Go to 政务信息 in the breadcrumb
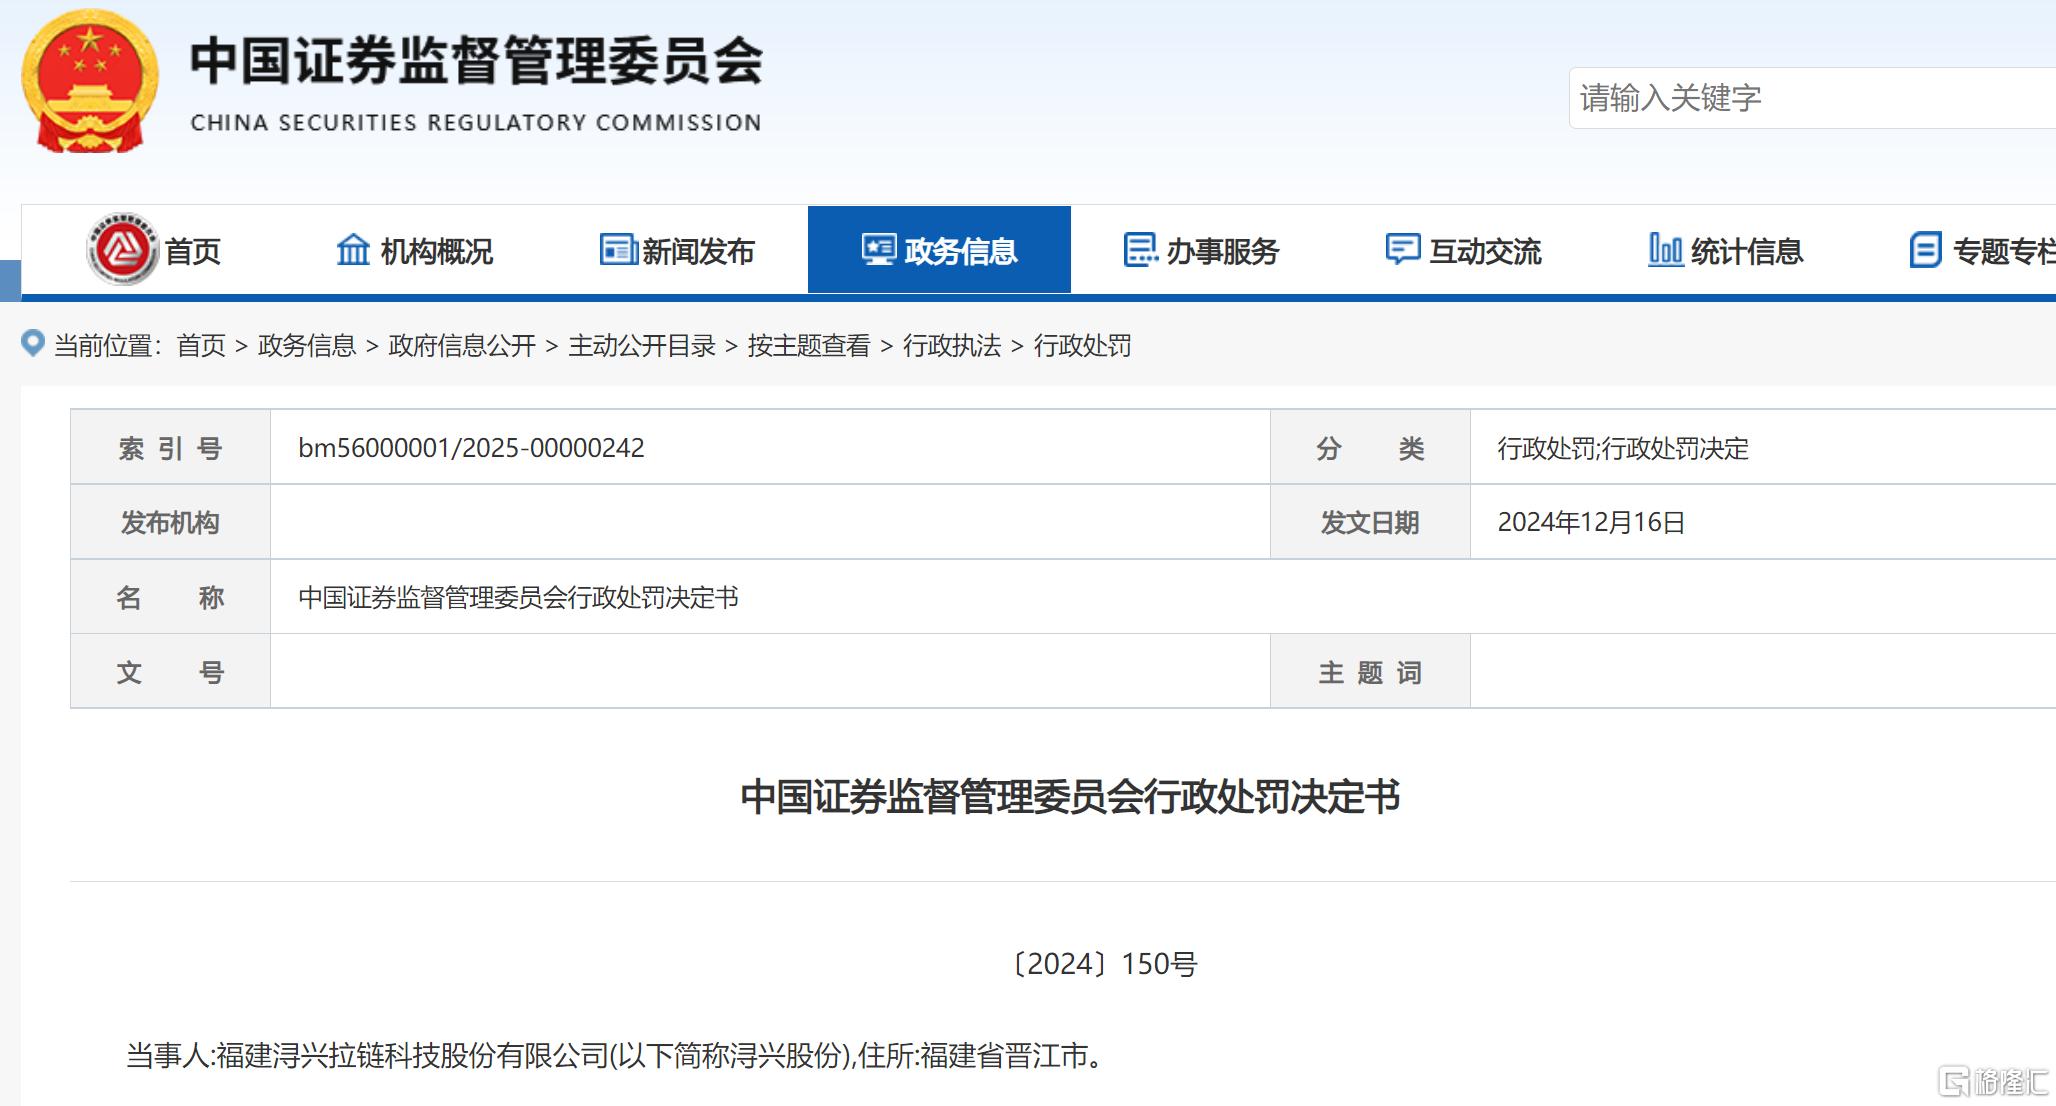The width and height of the screenshot is (2056, 1106). (307, 346)
